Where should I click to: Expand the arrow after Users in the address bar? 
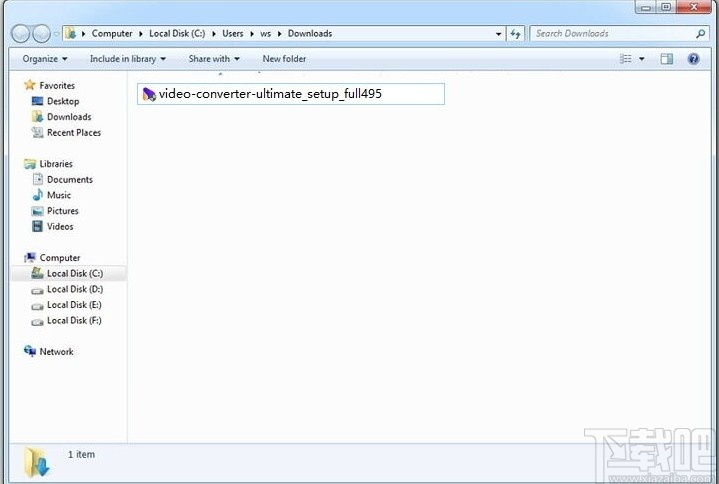point(252,33)
